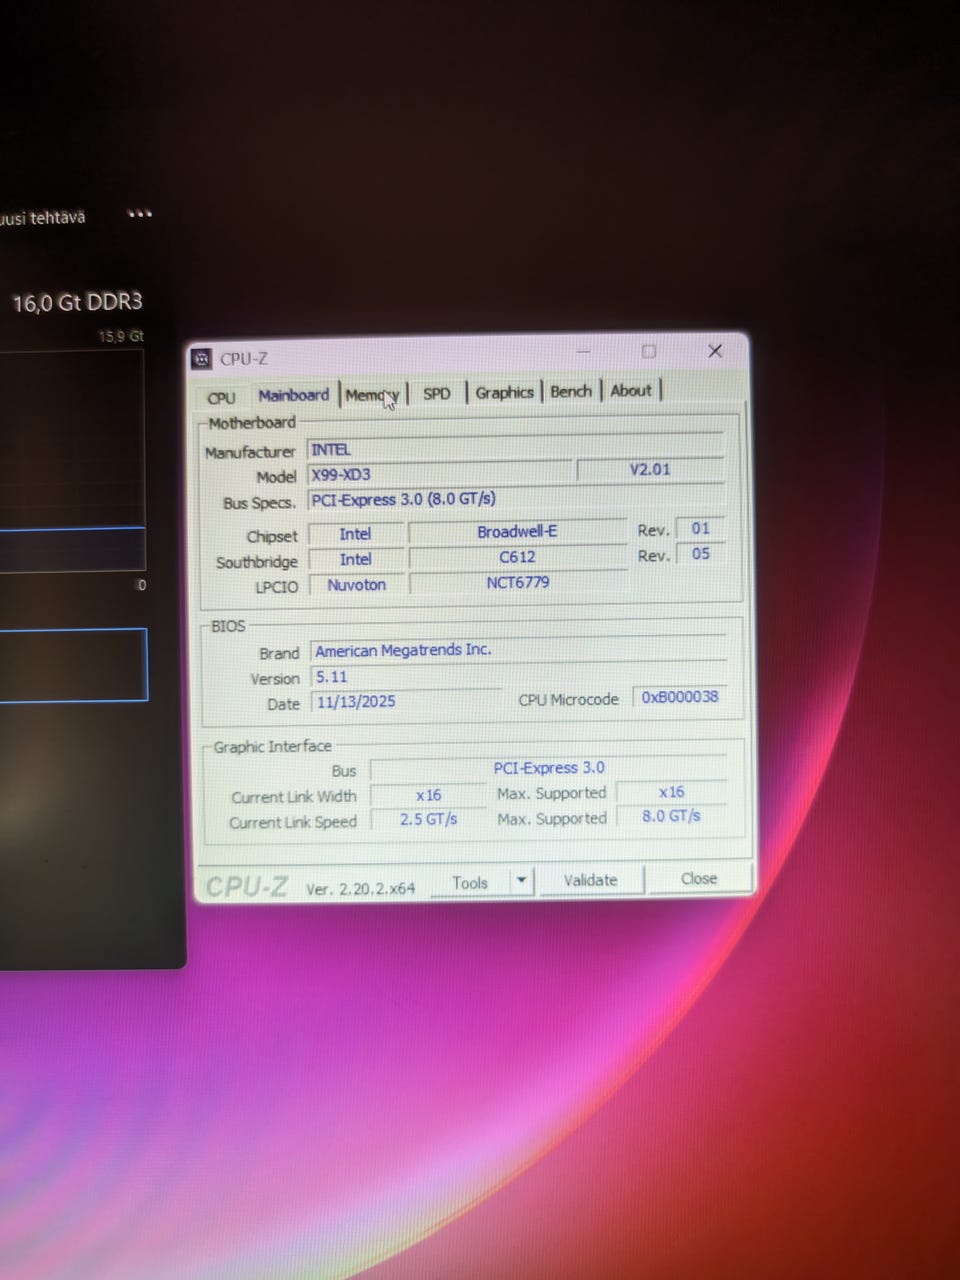Select the Manufacturer value INTEL
Image resolution: width=960 pixels, height=1280 pixels.
click(515, 449)
